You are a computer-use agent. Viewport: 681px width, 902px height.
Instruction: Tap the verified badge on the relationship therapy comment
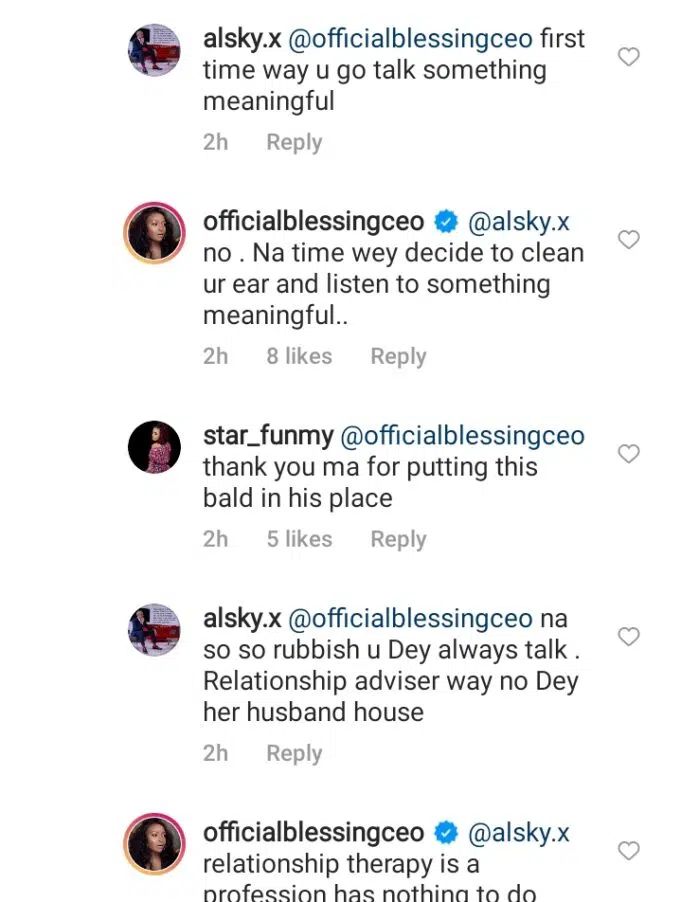click(x=445, y=833)
